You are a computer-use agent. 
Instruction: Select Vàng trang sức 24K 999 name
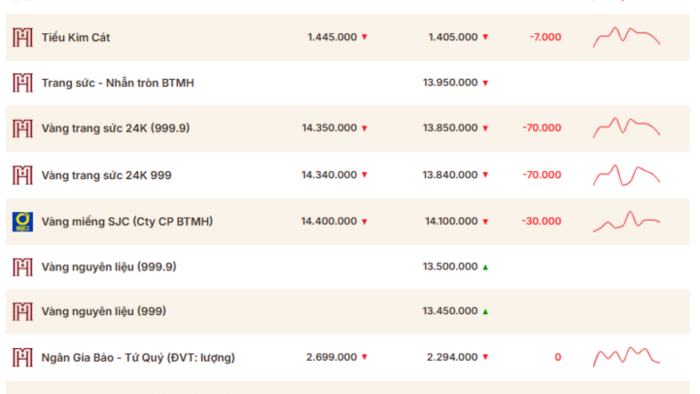pyautogui.click(x=107, y=175)
